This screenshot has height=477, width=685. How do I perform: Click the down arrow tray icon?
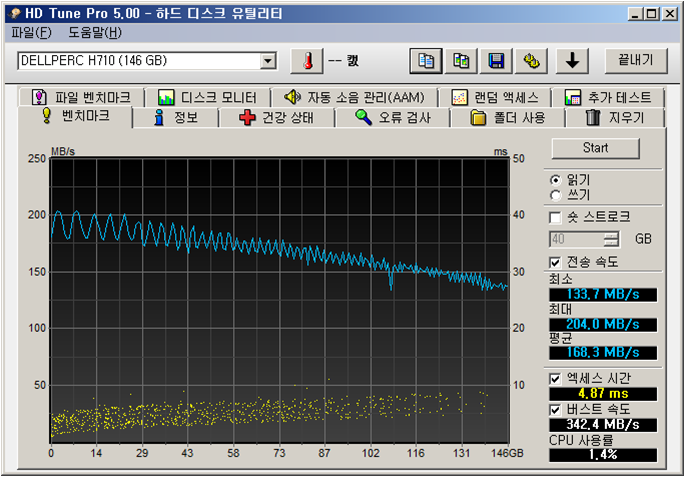click(x=572, y=61)
